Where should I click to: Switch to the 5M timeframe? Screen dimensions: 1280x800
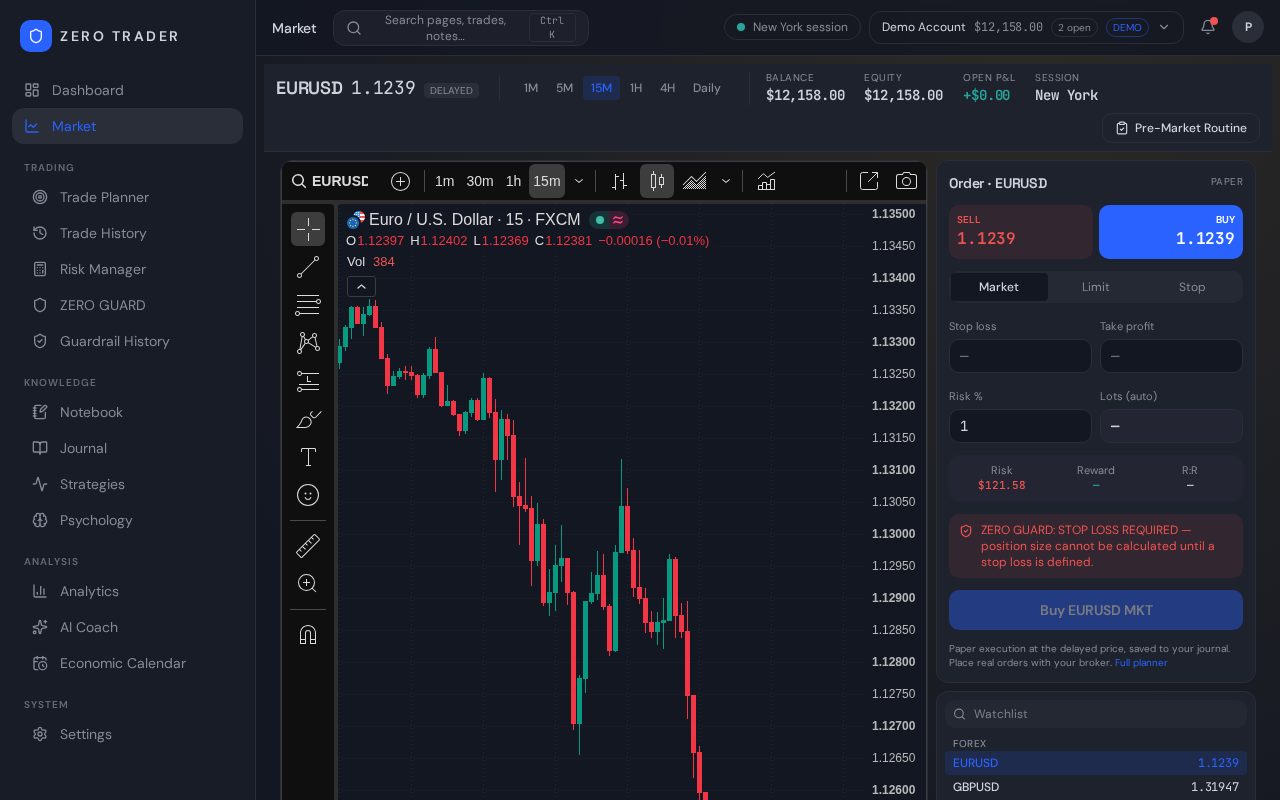pos(565,88)
